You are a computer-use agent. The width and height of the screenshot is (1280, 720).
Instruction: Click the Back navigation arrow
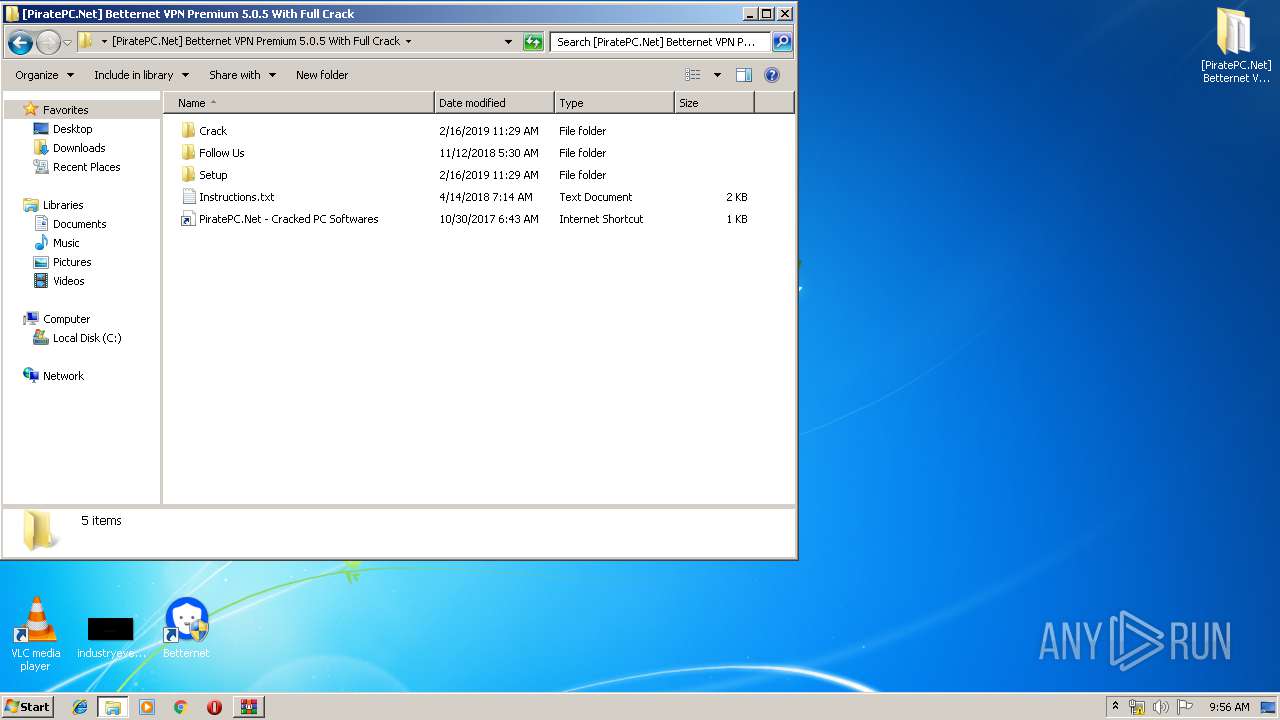[x=20, y=42]
